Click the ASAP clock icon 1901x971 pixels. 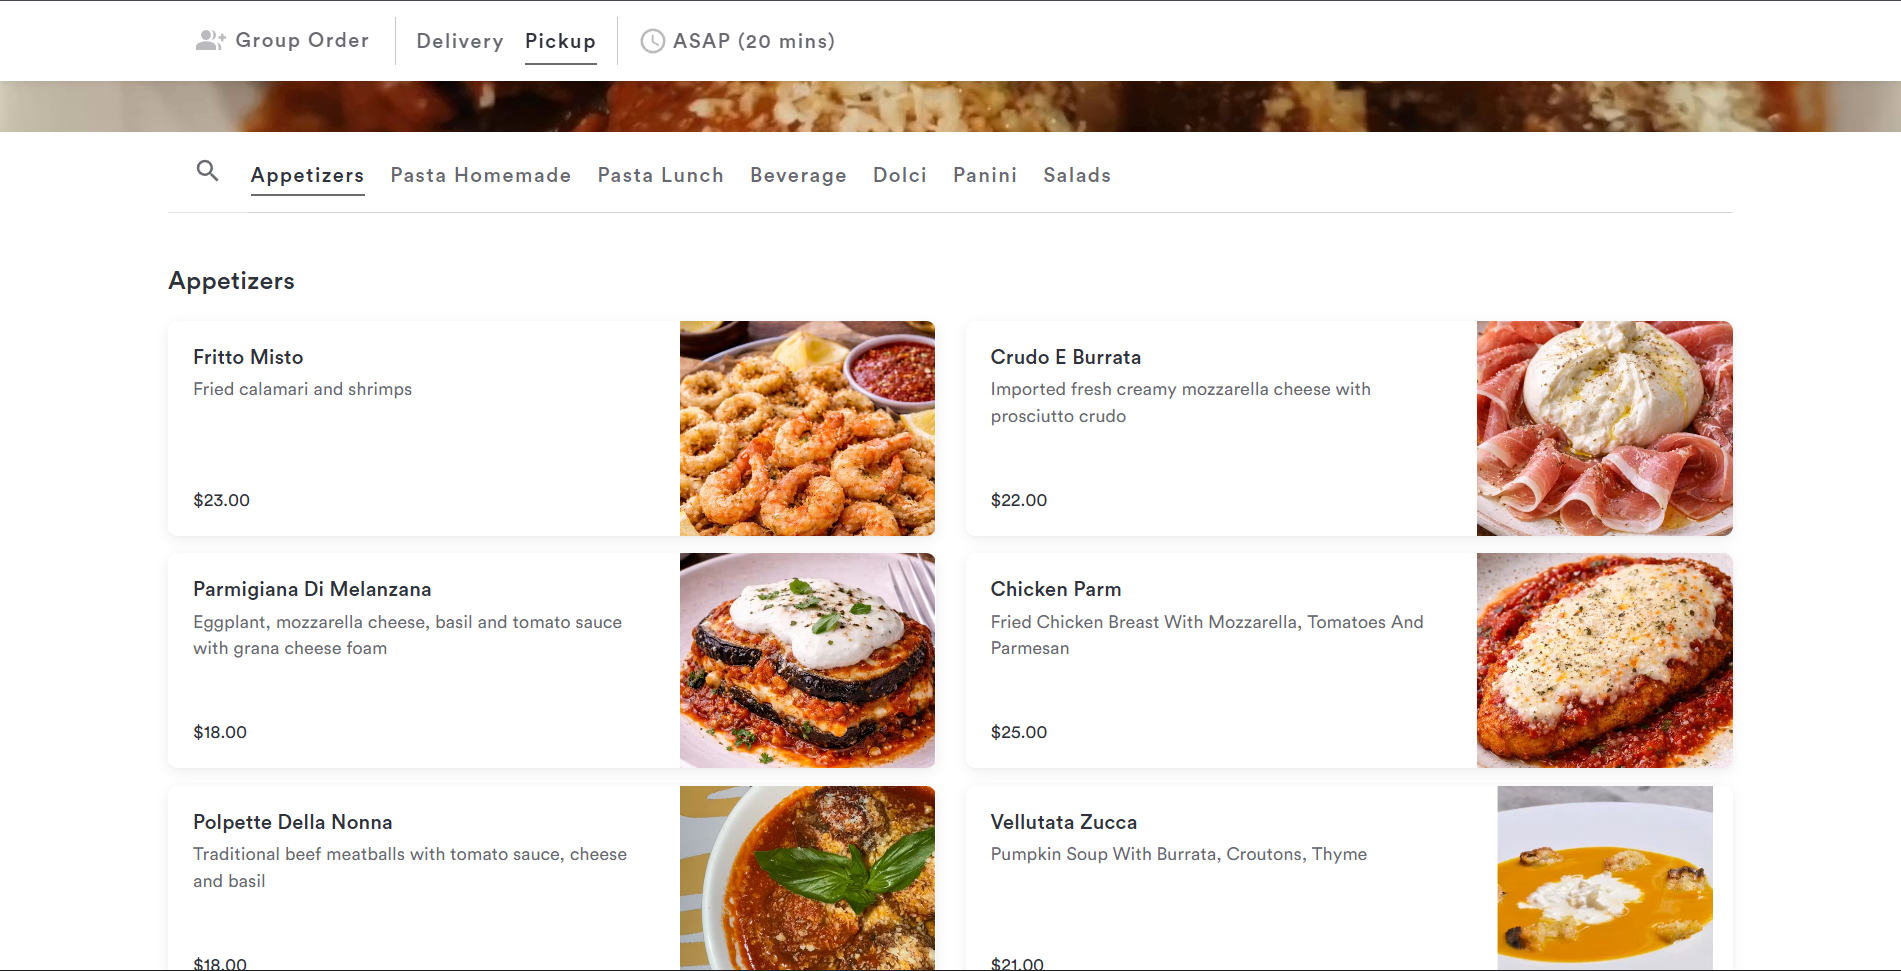(652, 41)
